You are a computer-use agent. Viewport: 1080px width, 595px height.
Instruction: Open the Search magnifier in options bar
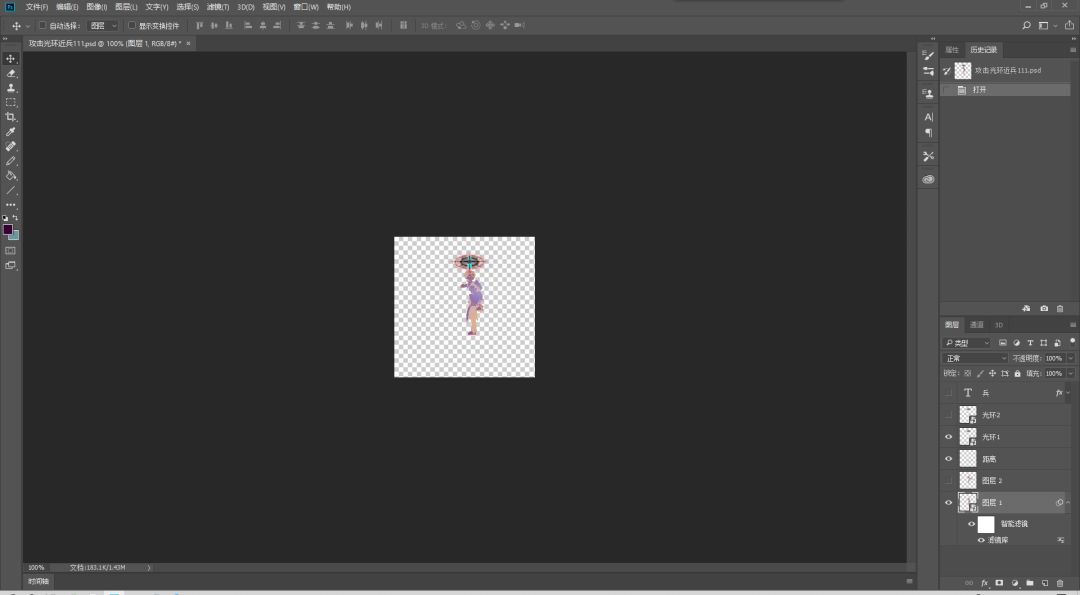coord(1026,25)
